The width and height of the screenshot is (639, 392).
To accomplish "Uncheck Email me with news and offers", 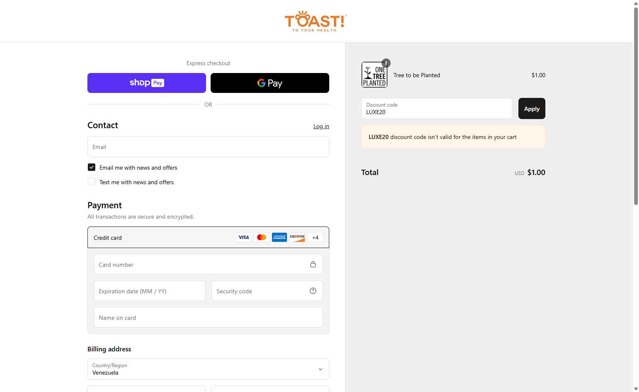I will (91, 167).
